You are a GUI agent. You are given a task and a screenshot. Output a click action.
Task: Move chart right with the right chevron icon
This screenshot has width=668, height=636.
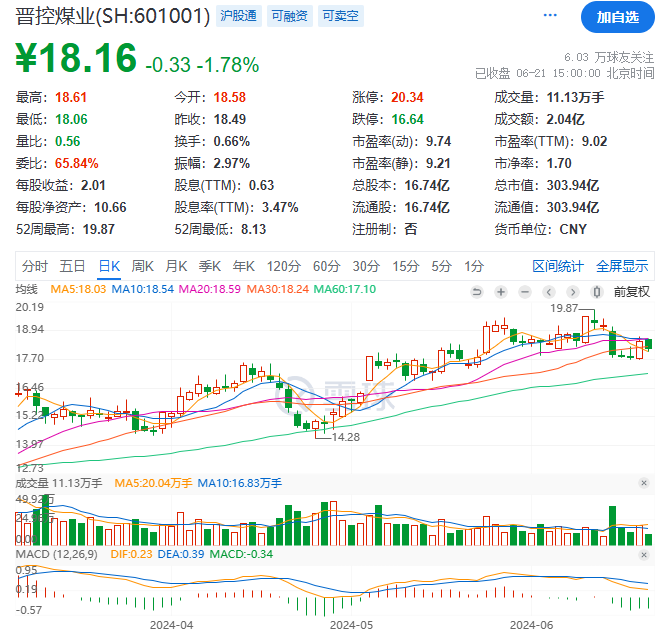click(573, 292)
